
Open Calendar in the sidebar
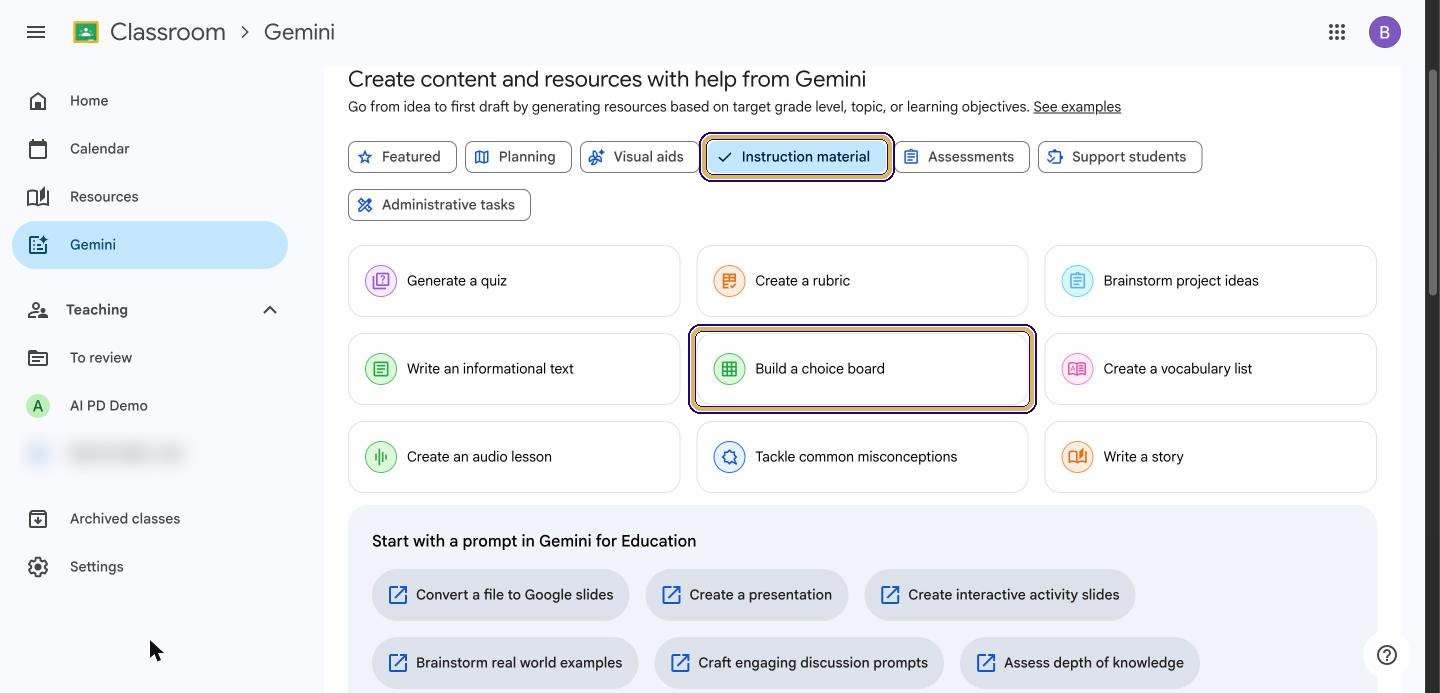click(150, 149)
